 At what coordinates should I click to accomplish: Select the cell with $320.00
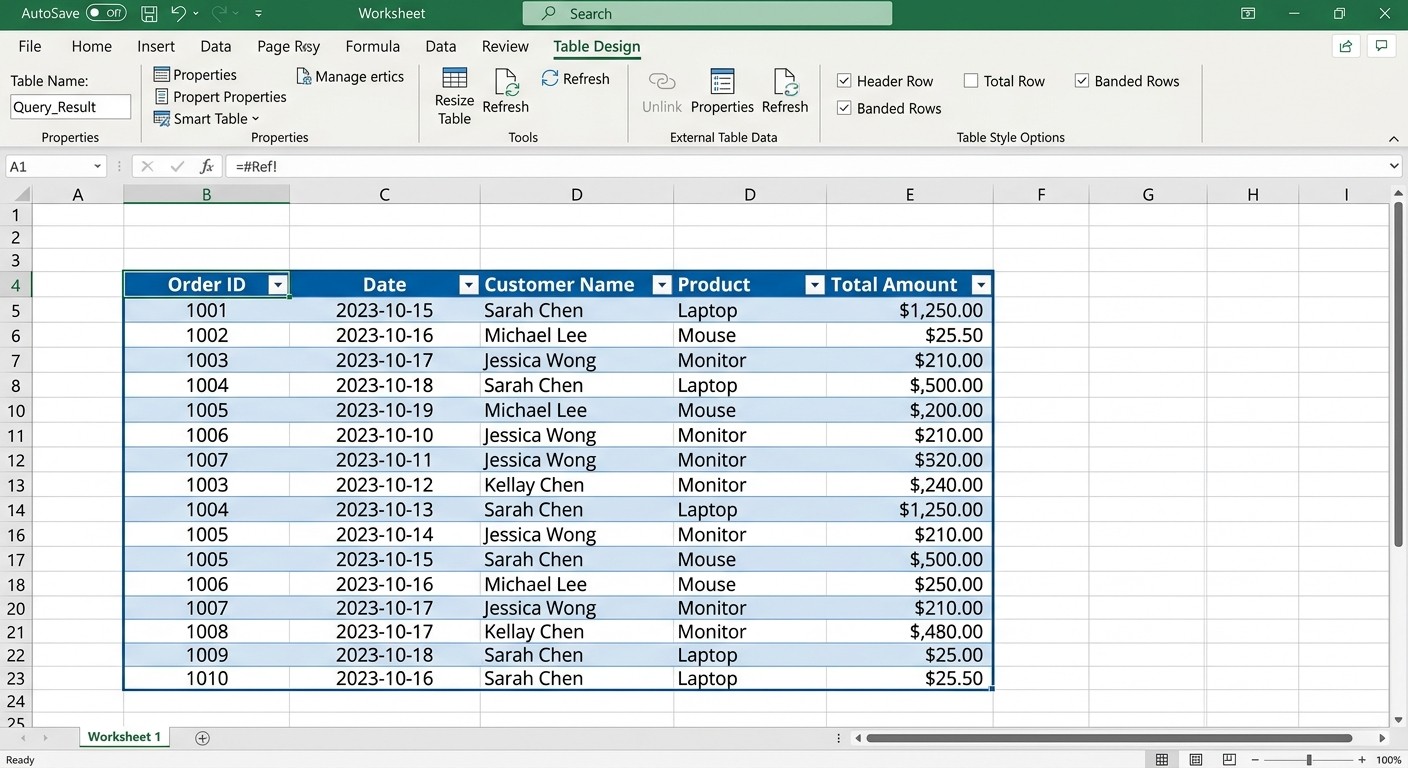909,460
